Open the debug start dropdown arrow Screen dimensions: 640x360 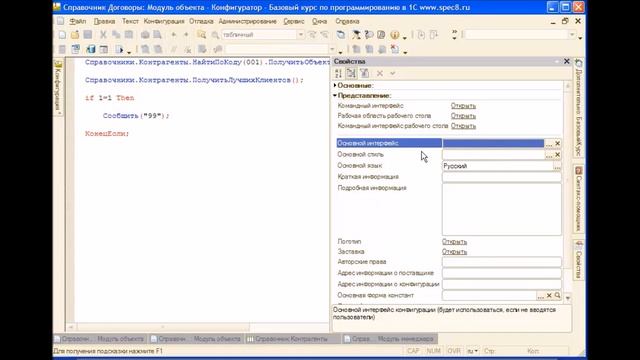(x=129, y=52)
